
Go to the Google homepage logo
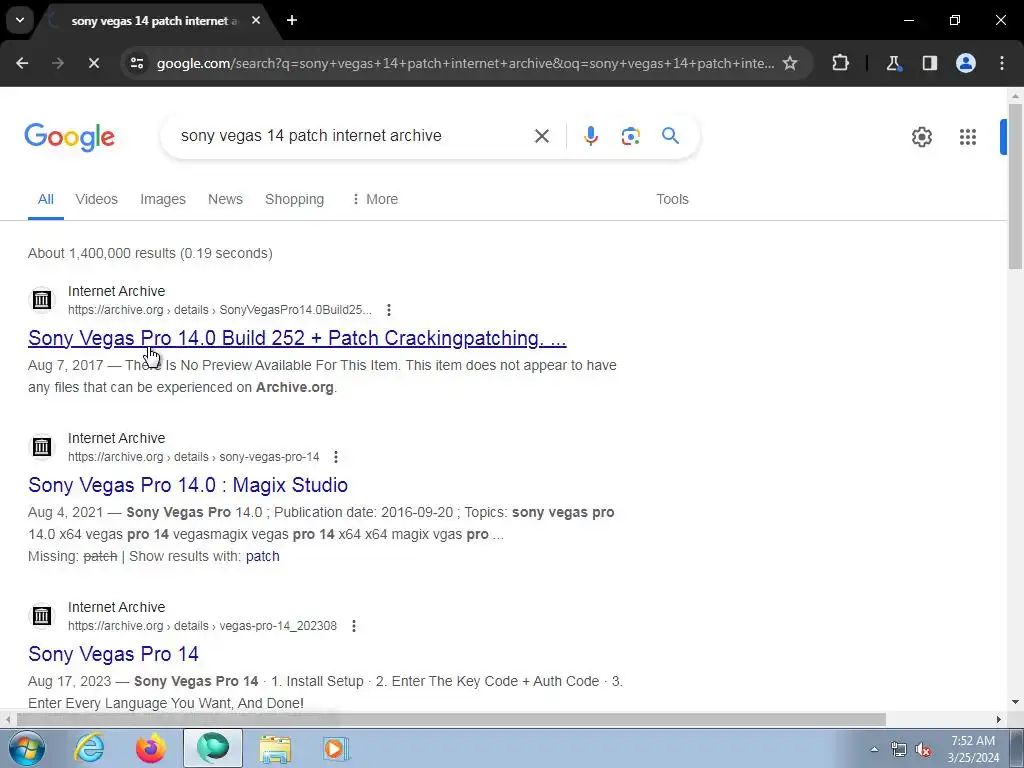(70, 136)
